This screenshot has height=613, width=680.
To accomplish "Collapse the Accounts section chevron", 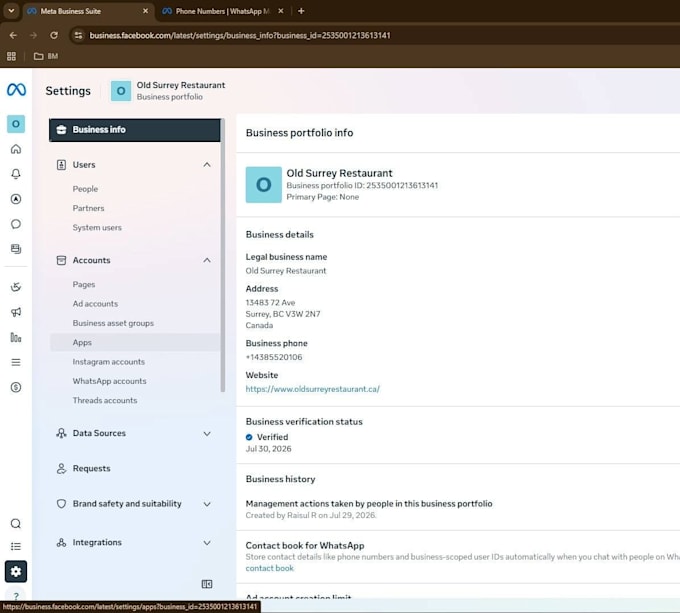I will (207, 260).
